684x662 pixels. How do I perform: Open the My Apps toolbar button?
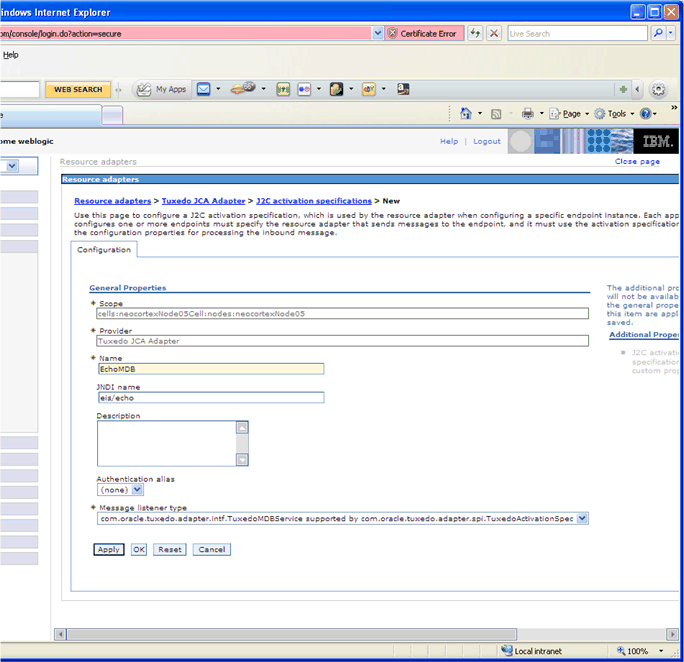pyautogui.click(x=162, y=89)
